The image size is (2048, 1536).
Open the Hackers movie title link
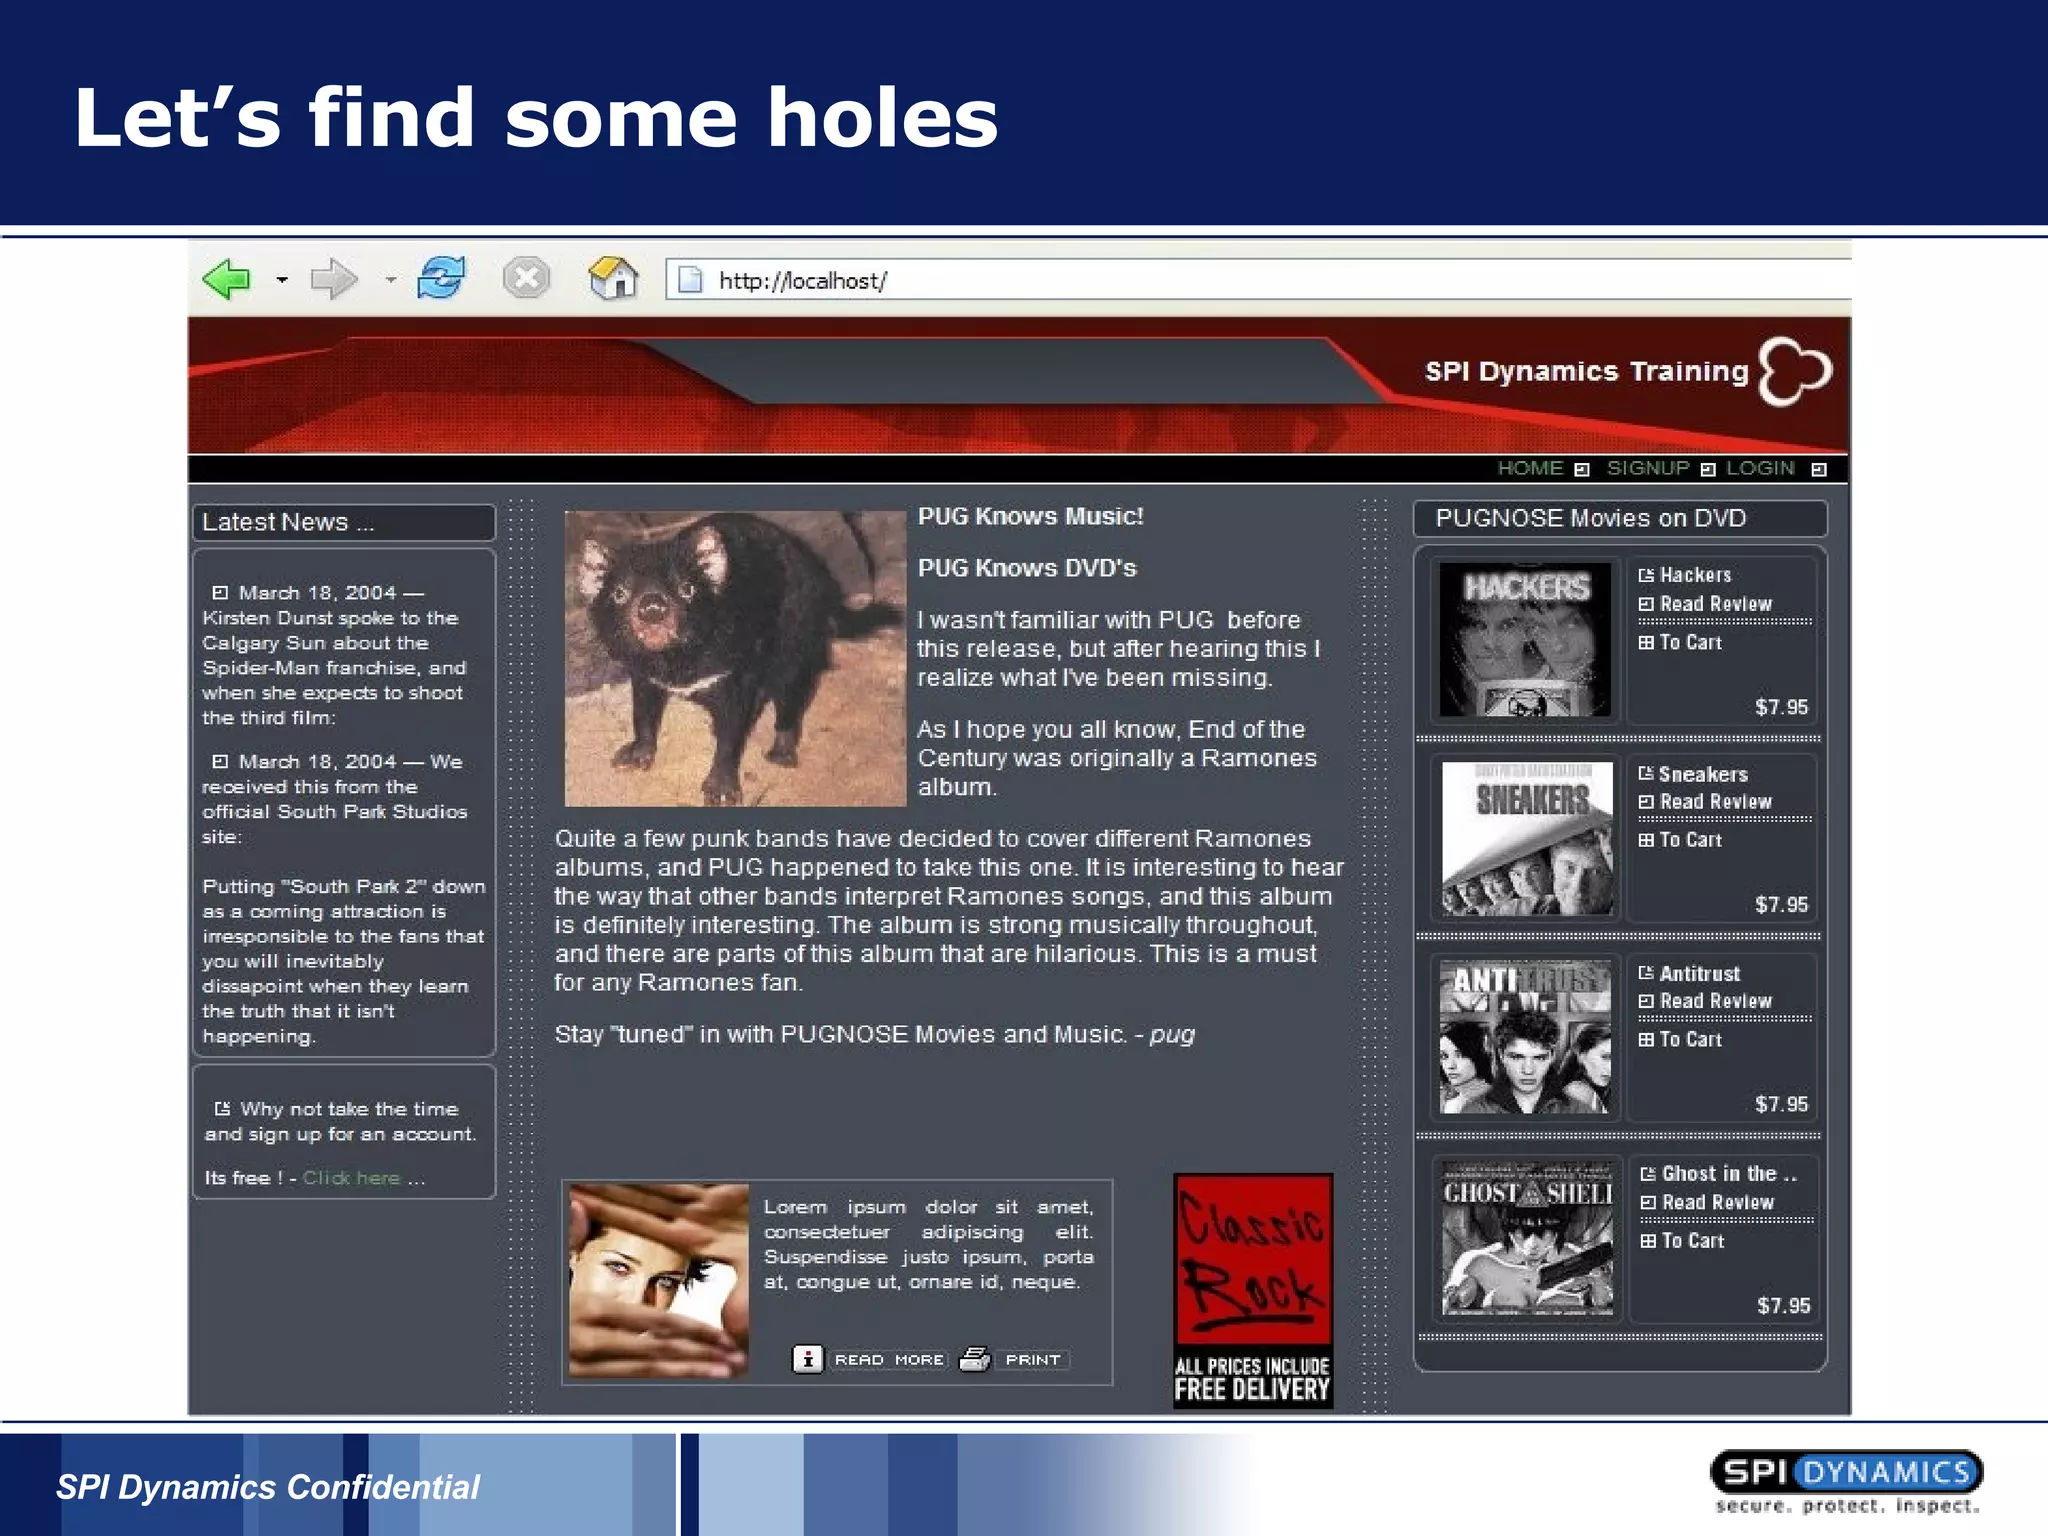(x=1695, y=575)
